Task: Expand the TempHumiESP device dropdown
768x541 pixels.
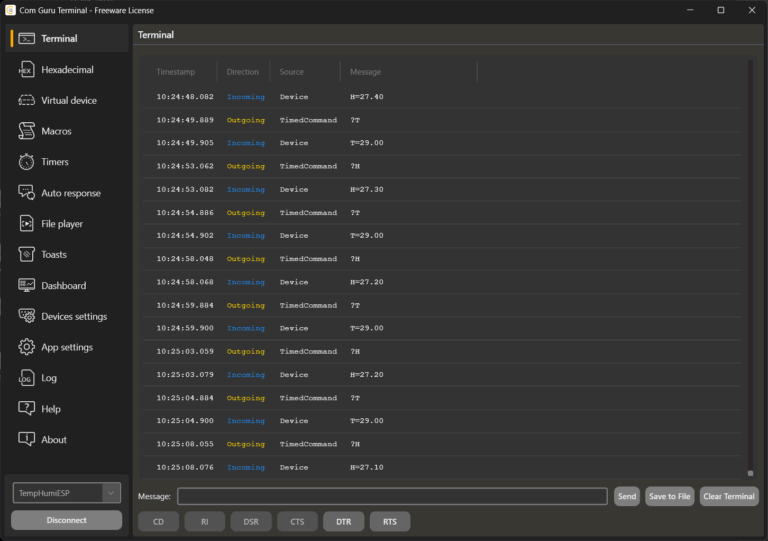Action: click(x=112, y=493)
